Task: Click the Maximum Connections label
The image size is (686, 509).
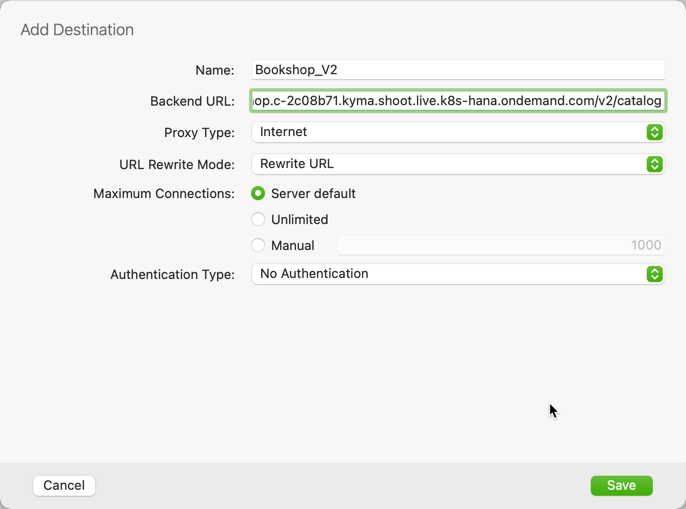Action: coord(164,194)
